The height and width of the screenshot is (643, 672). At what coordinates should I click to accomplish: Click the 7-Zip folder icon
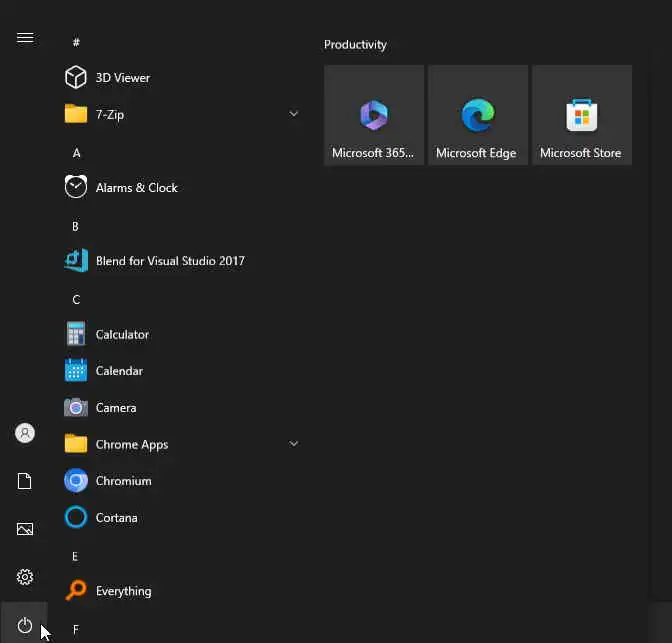[76, 114]
